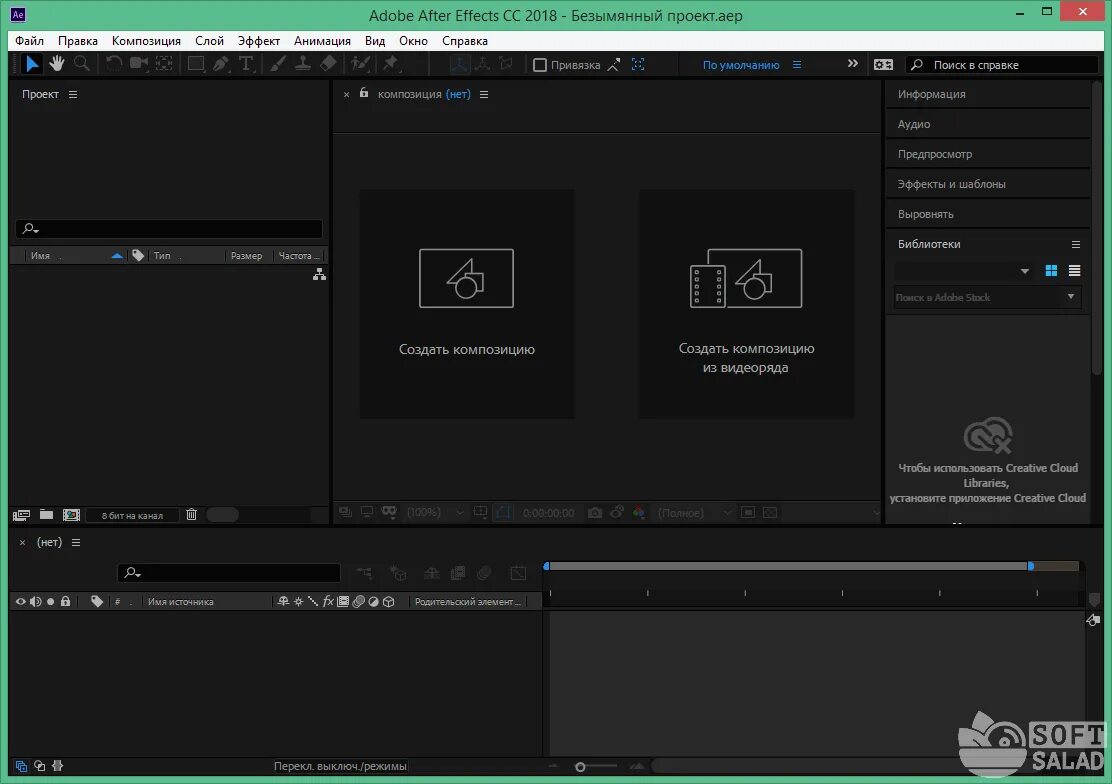This screenshot has width=1112, height=784.
Task: Expand hidden workspaces with double chevron
Action: 852,64
